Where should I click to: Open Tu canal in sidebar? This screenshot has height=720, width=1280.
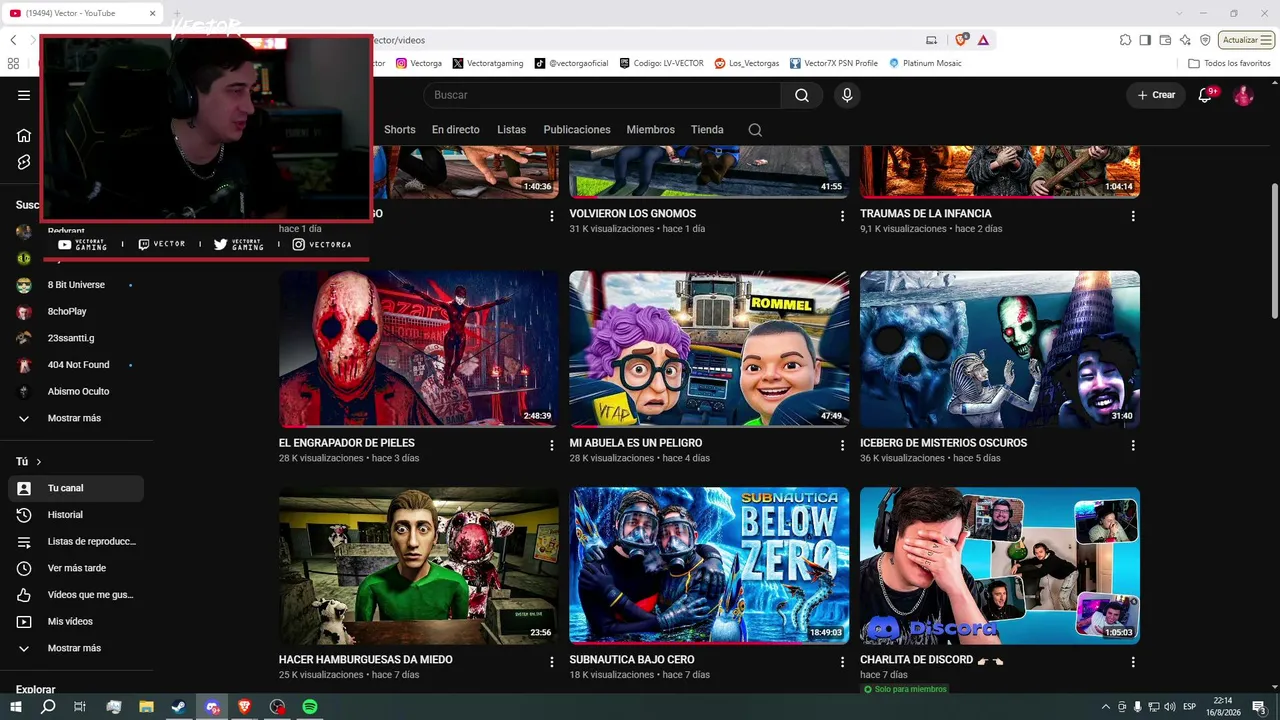(76, 488)
